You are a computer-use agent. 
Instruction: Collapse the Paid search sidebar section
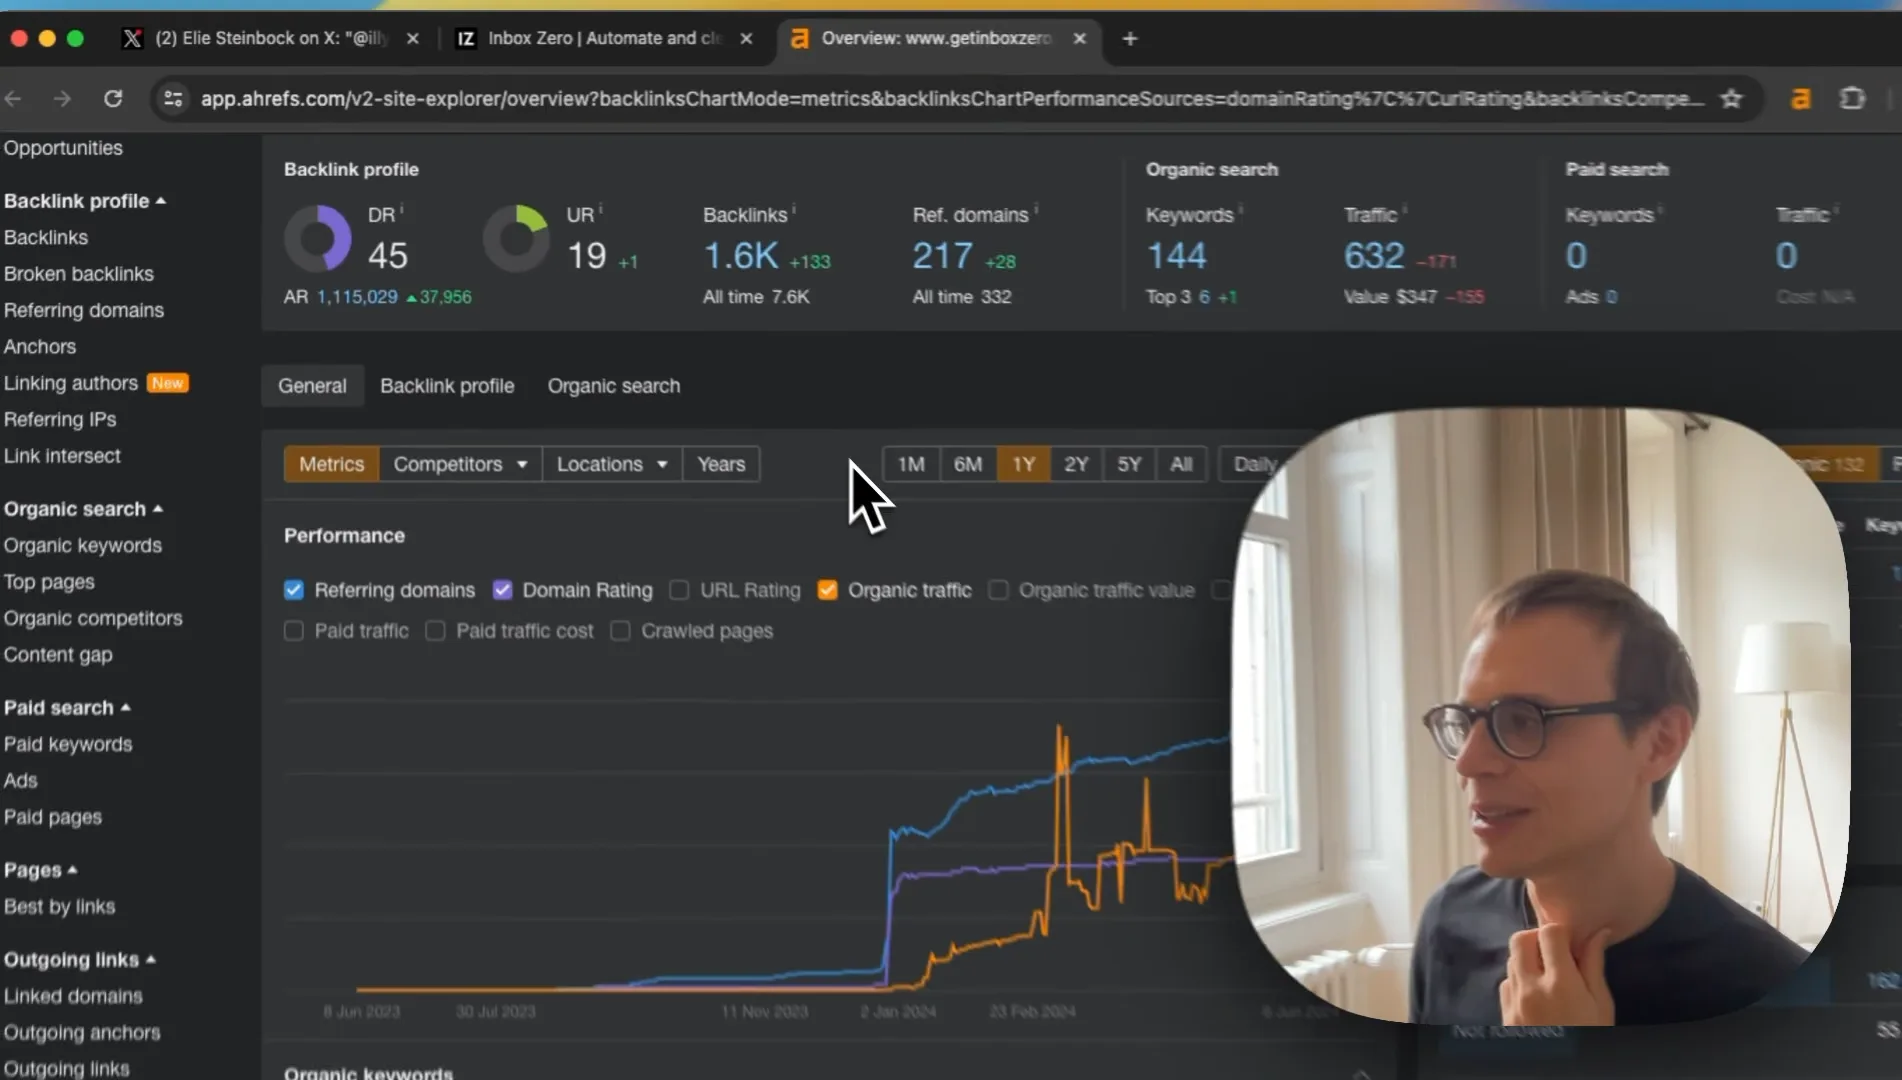tap(67, 708)
